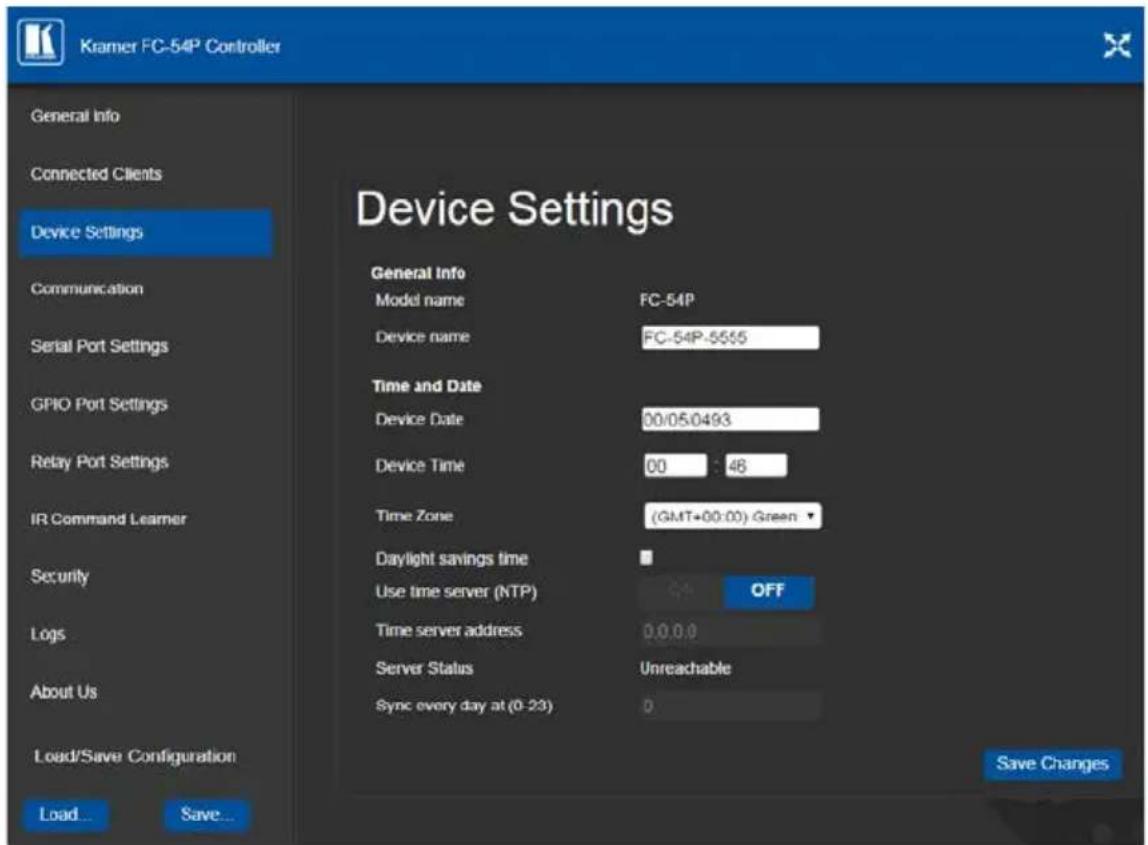Toggle fullscreen with the expand arrows icon
Viewport: 1148px width, 845px height.
(1117, 45)
